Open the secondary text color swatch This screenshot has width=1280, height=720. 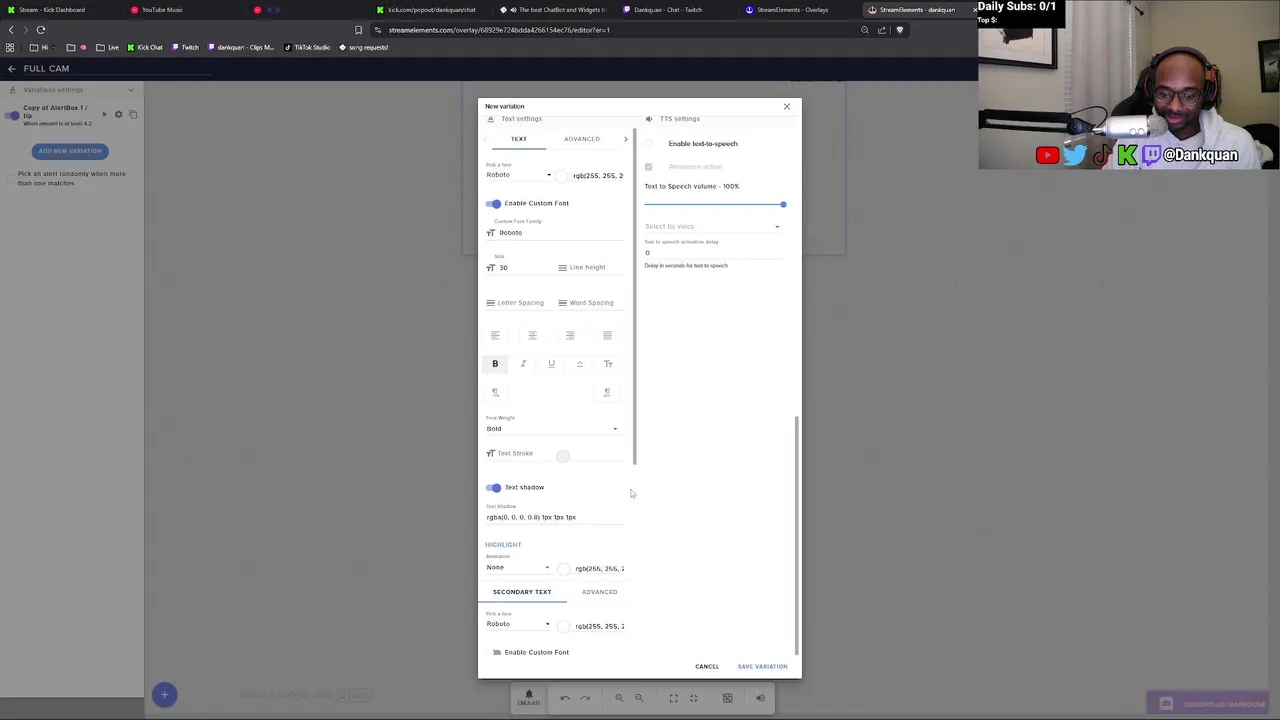pyautogui.click(x=564, y=626)
